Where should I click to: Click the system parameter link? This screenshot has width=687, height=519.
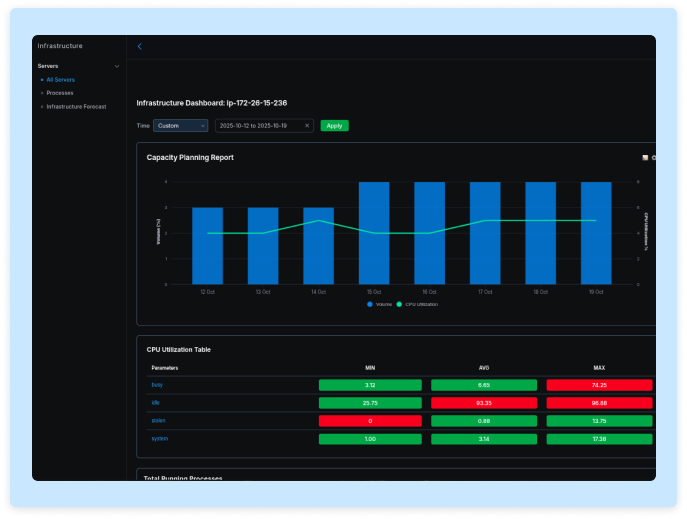pyautogui.click(x=160, y=438)
